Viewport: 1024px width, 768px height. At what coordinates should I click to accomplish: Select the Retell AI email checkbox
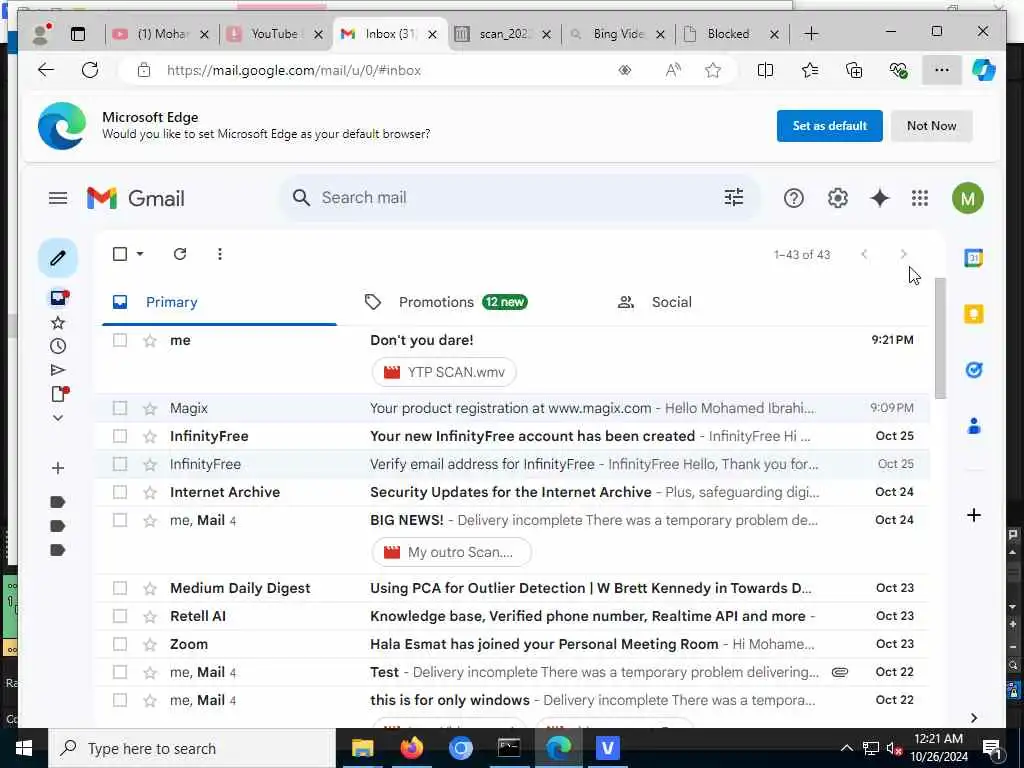(x=120, y=616)
